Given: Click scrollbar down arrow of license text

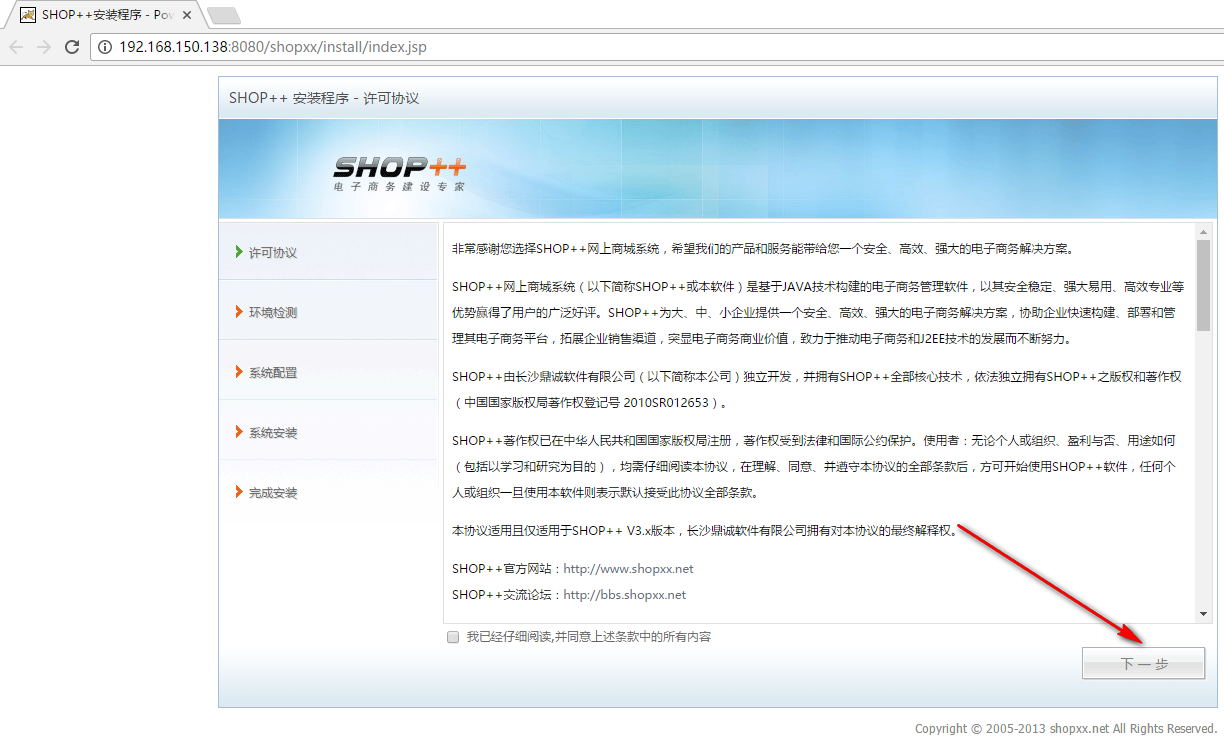Looking at the screenshot, I should [1203, 613].
